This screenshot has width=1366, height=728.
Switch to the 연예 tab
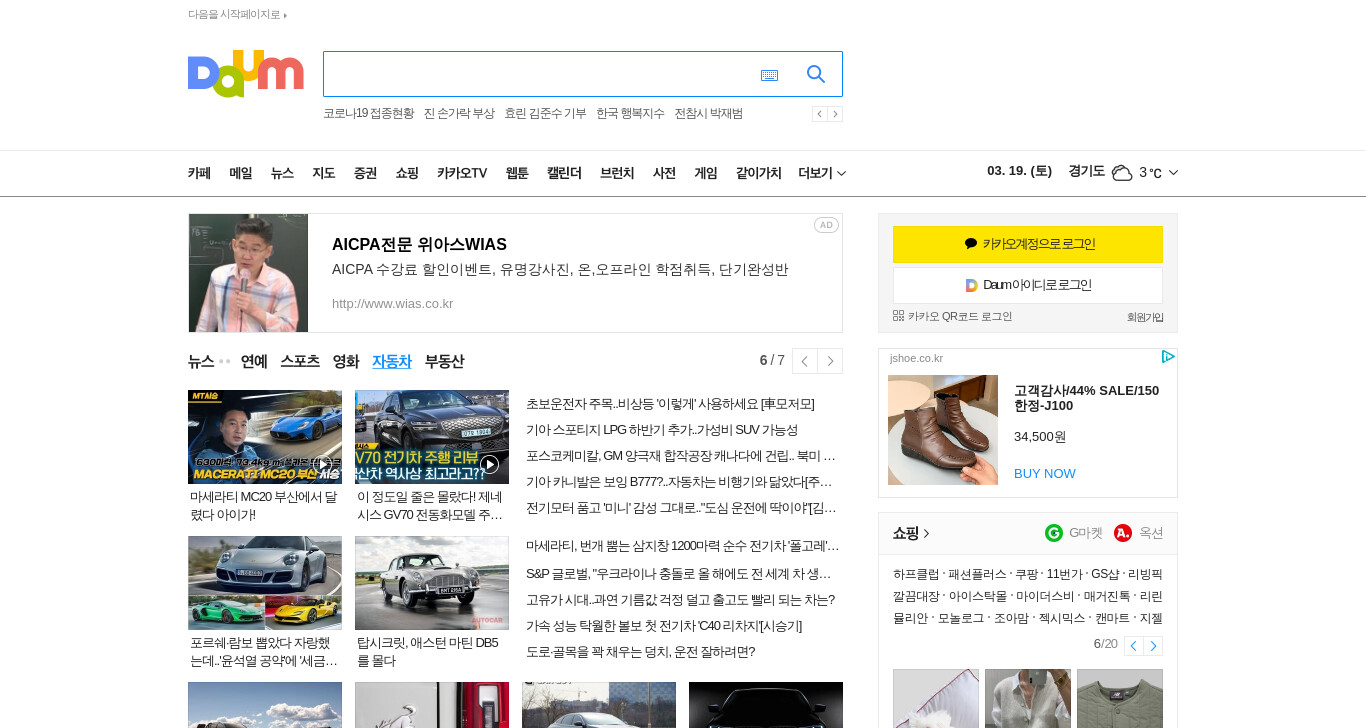click(254, 361)
